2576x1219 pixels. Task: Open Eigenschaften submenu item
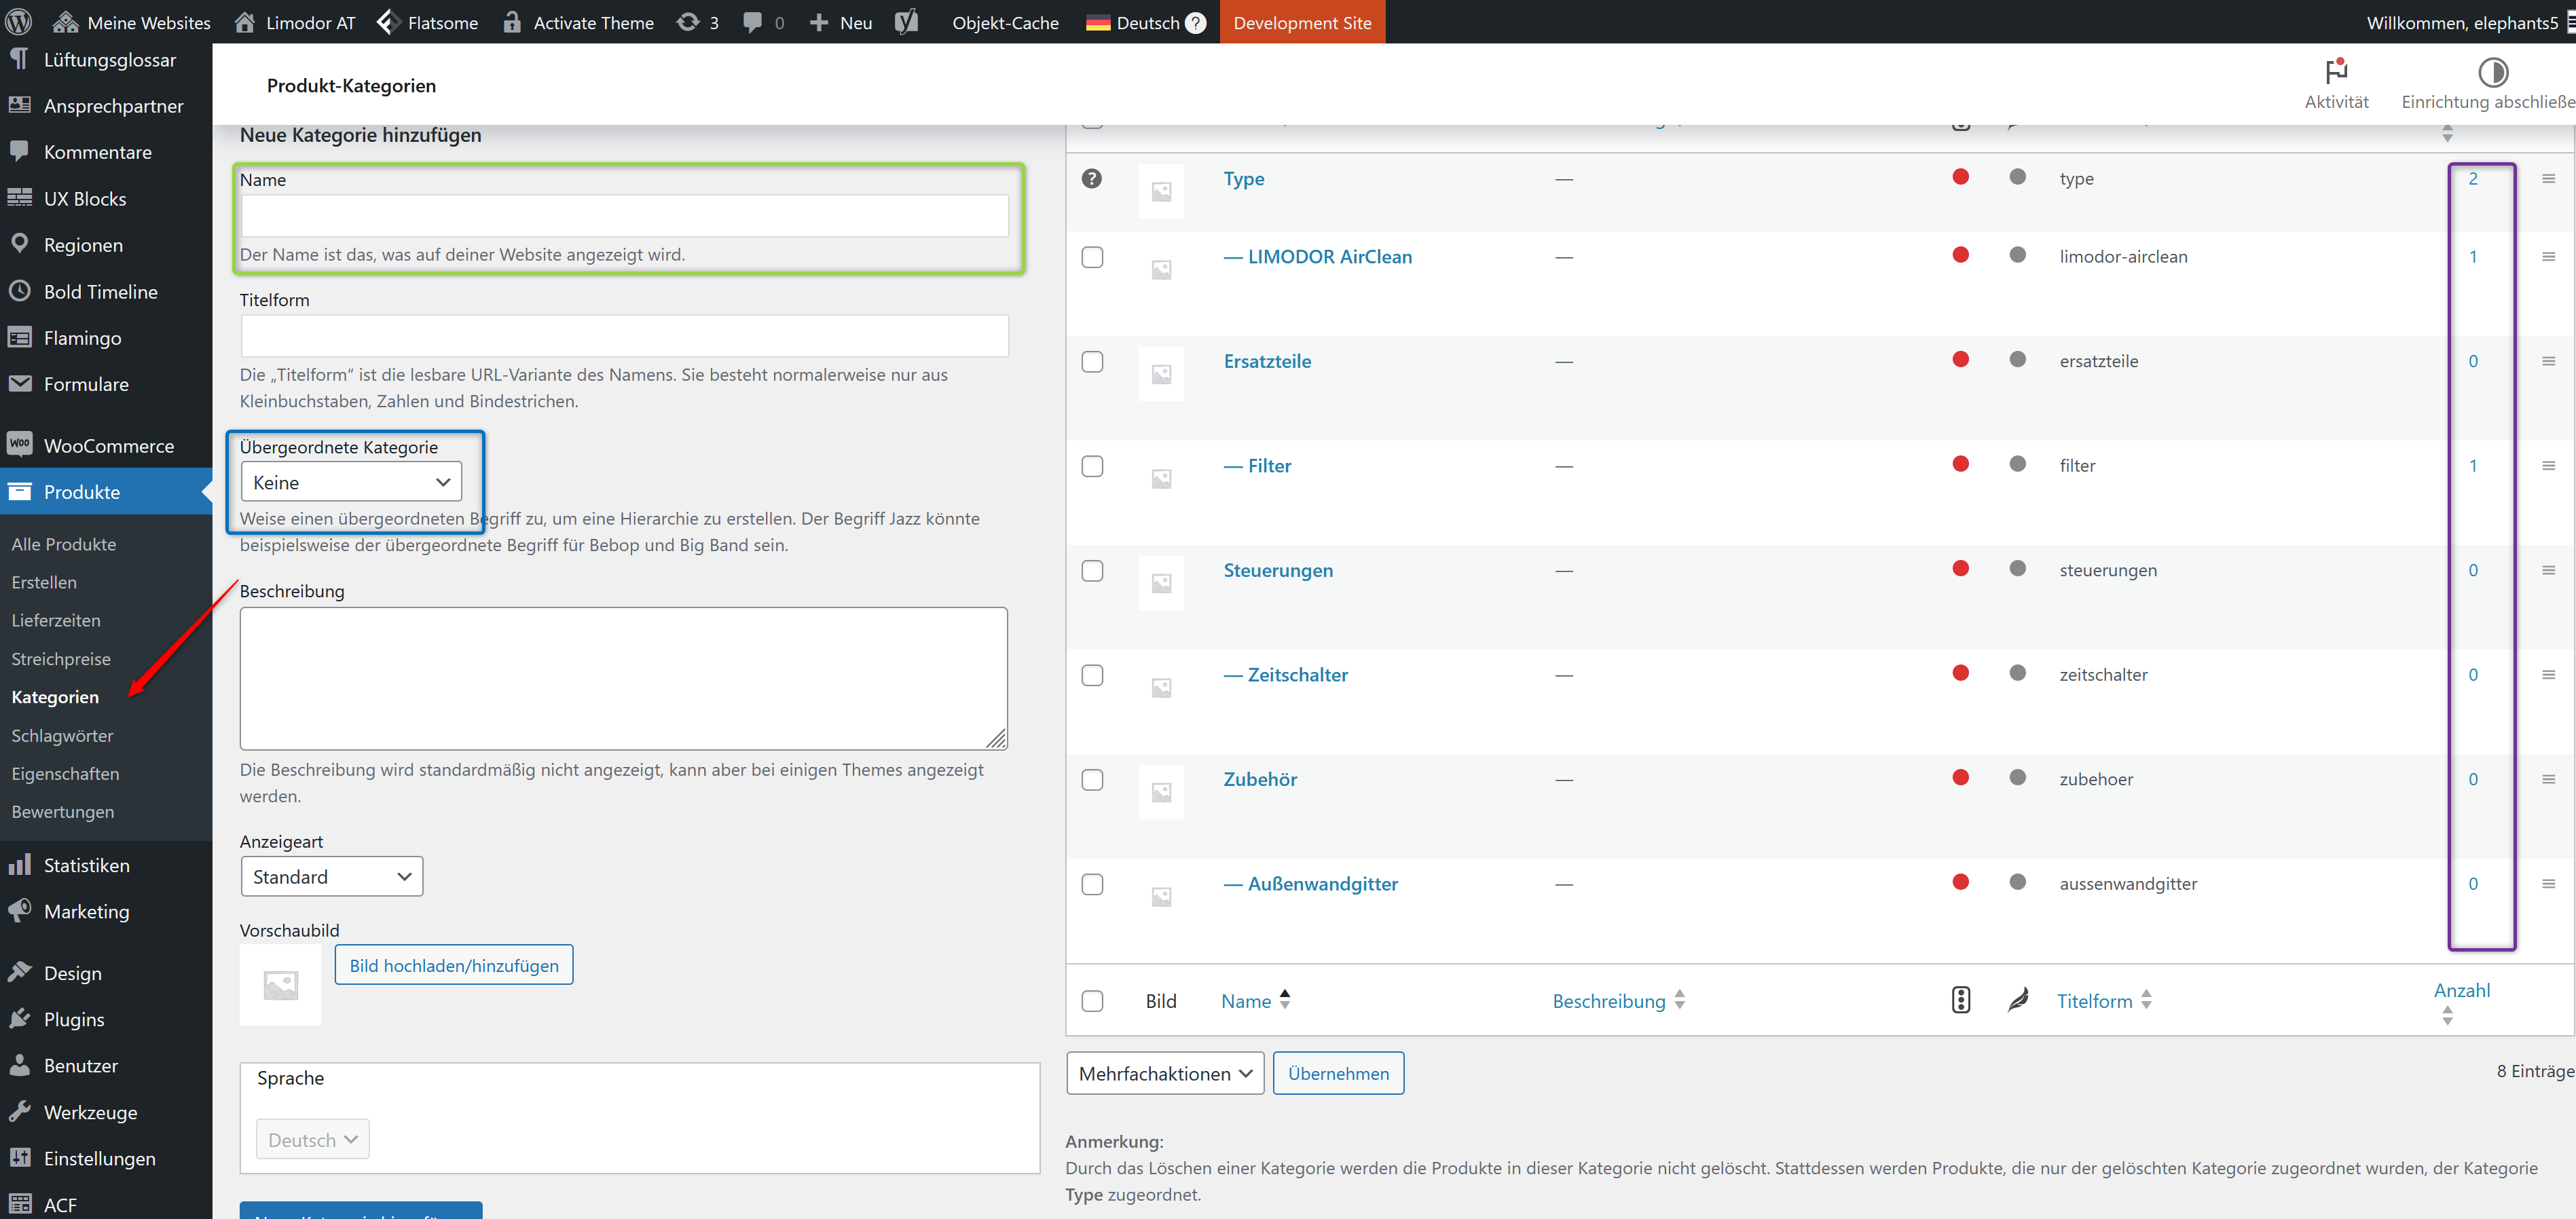65,773
